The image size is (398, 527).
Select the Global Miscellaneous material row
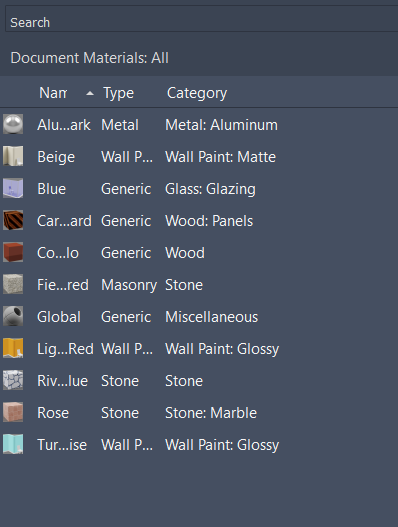(x=199, y=317)
